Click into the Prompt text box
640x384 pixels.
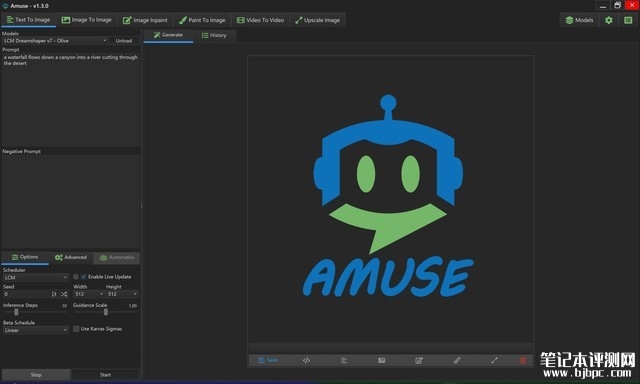pyautogui.click(x=71, y=99)
